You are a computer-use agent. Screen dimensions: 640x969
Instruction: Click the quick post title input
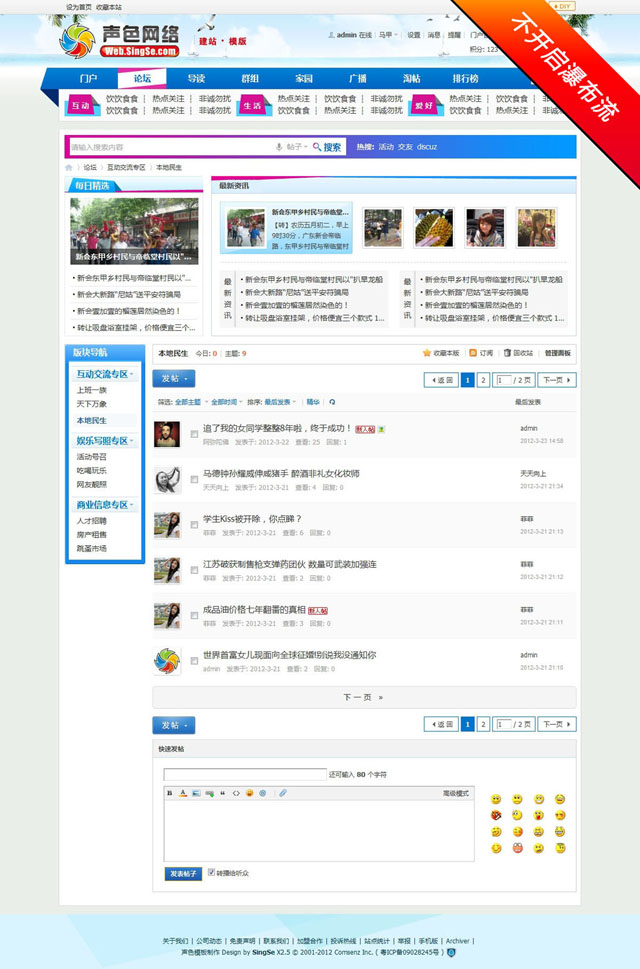245,774
